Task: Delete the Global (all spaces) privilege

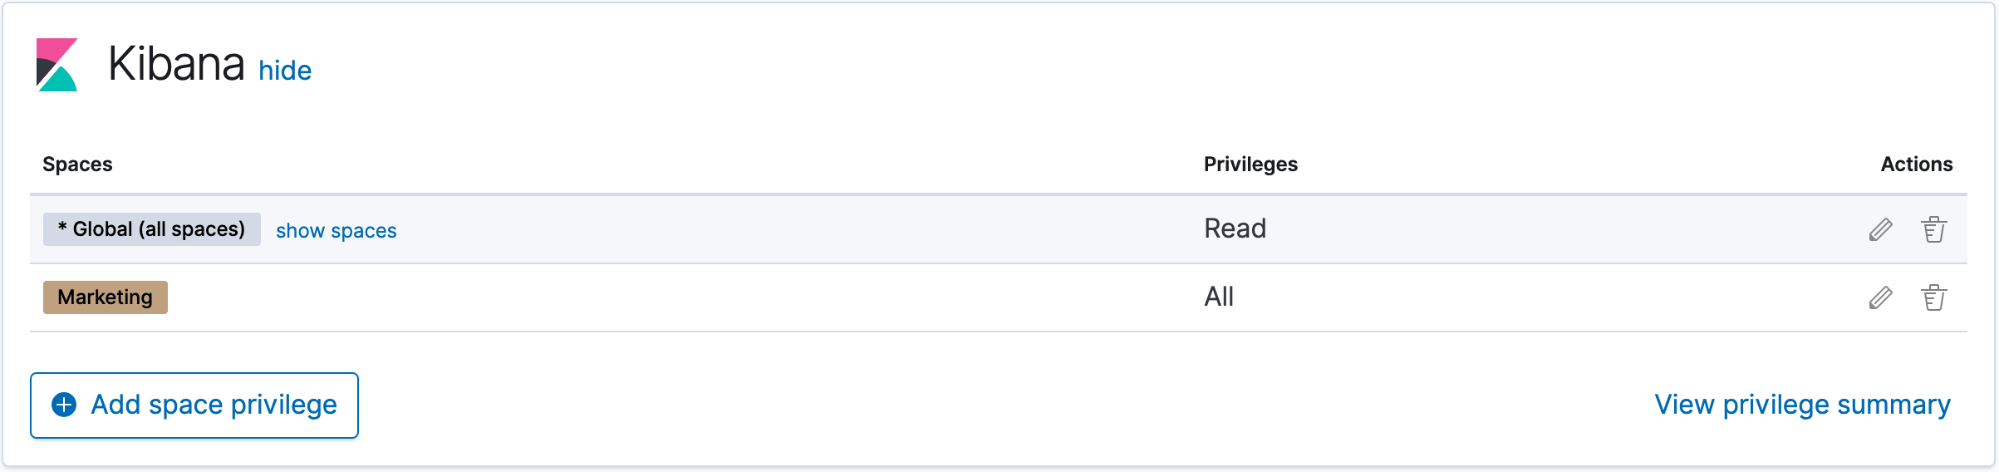Action: pos(1934,230)
